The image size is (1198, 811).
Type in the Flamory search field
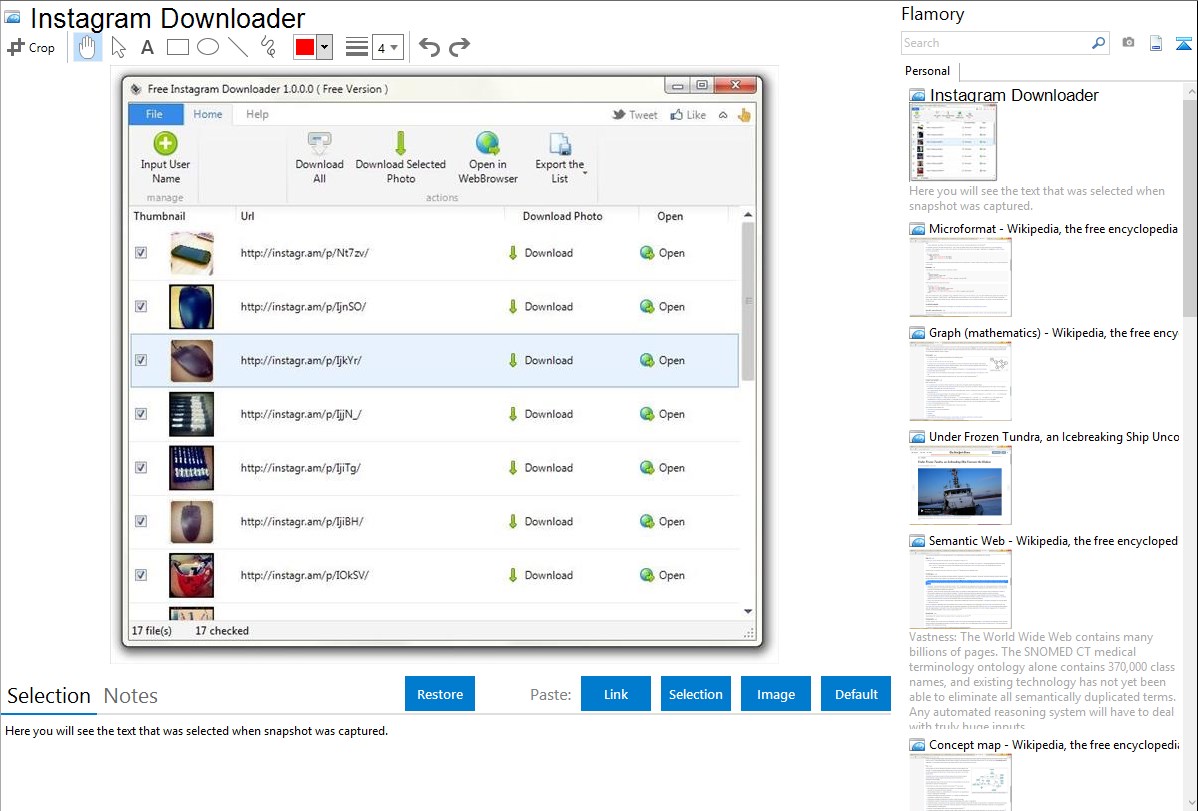(x=995, y=43)
